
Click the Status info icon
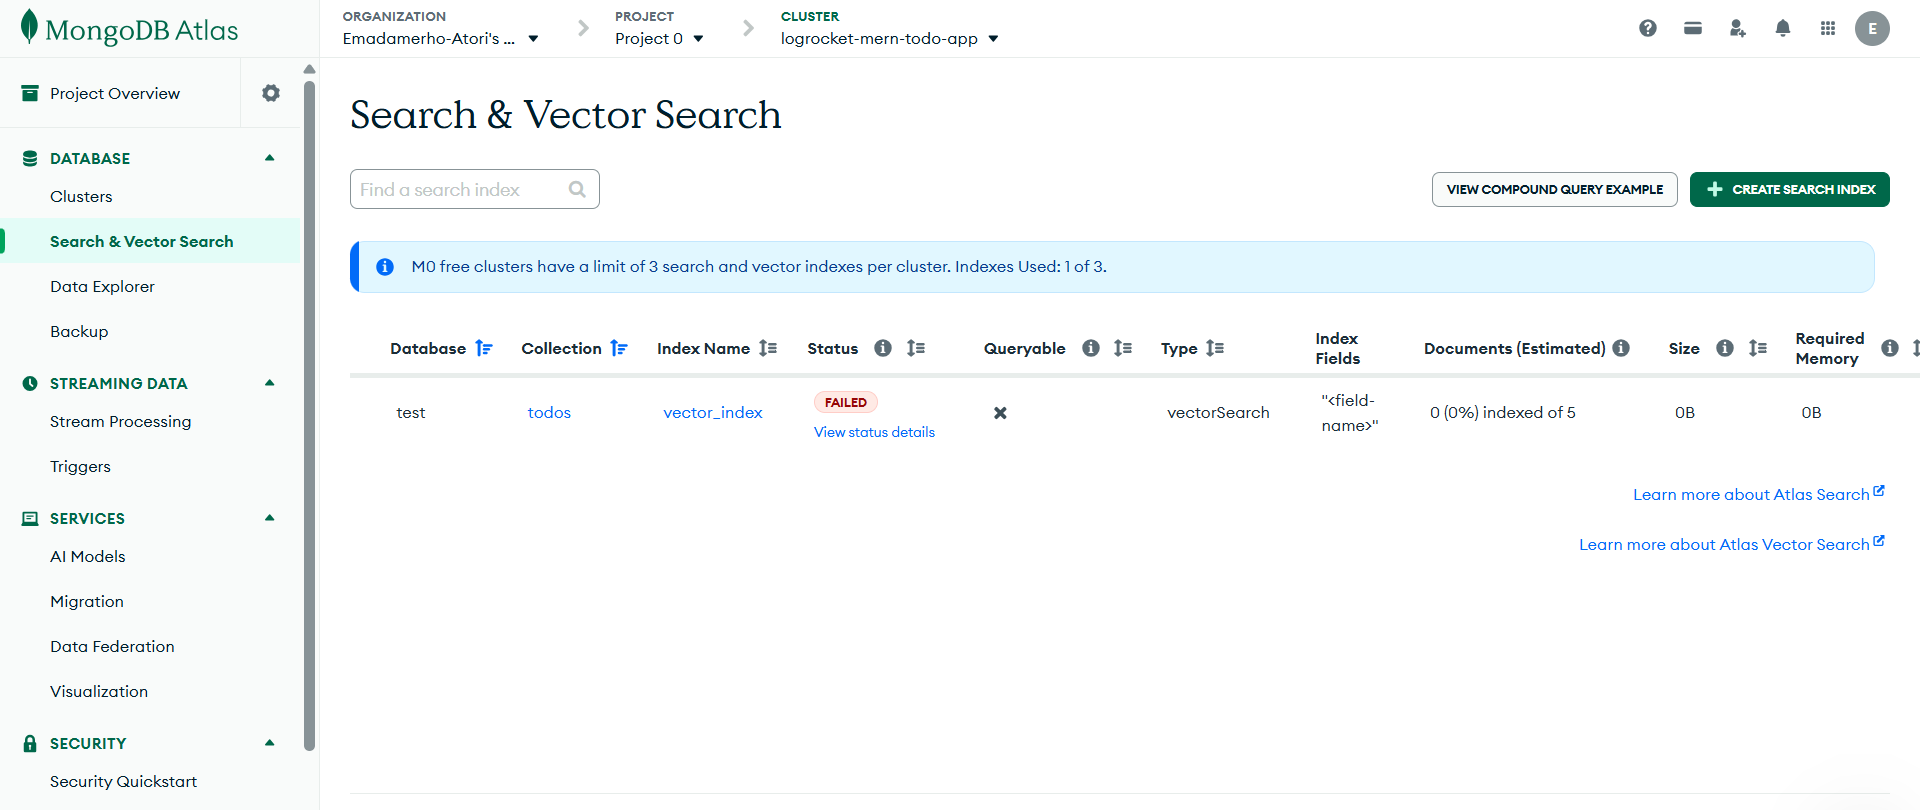tap(883, 348)
